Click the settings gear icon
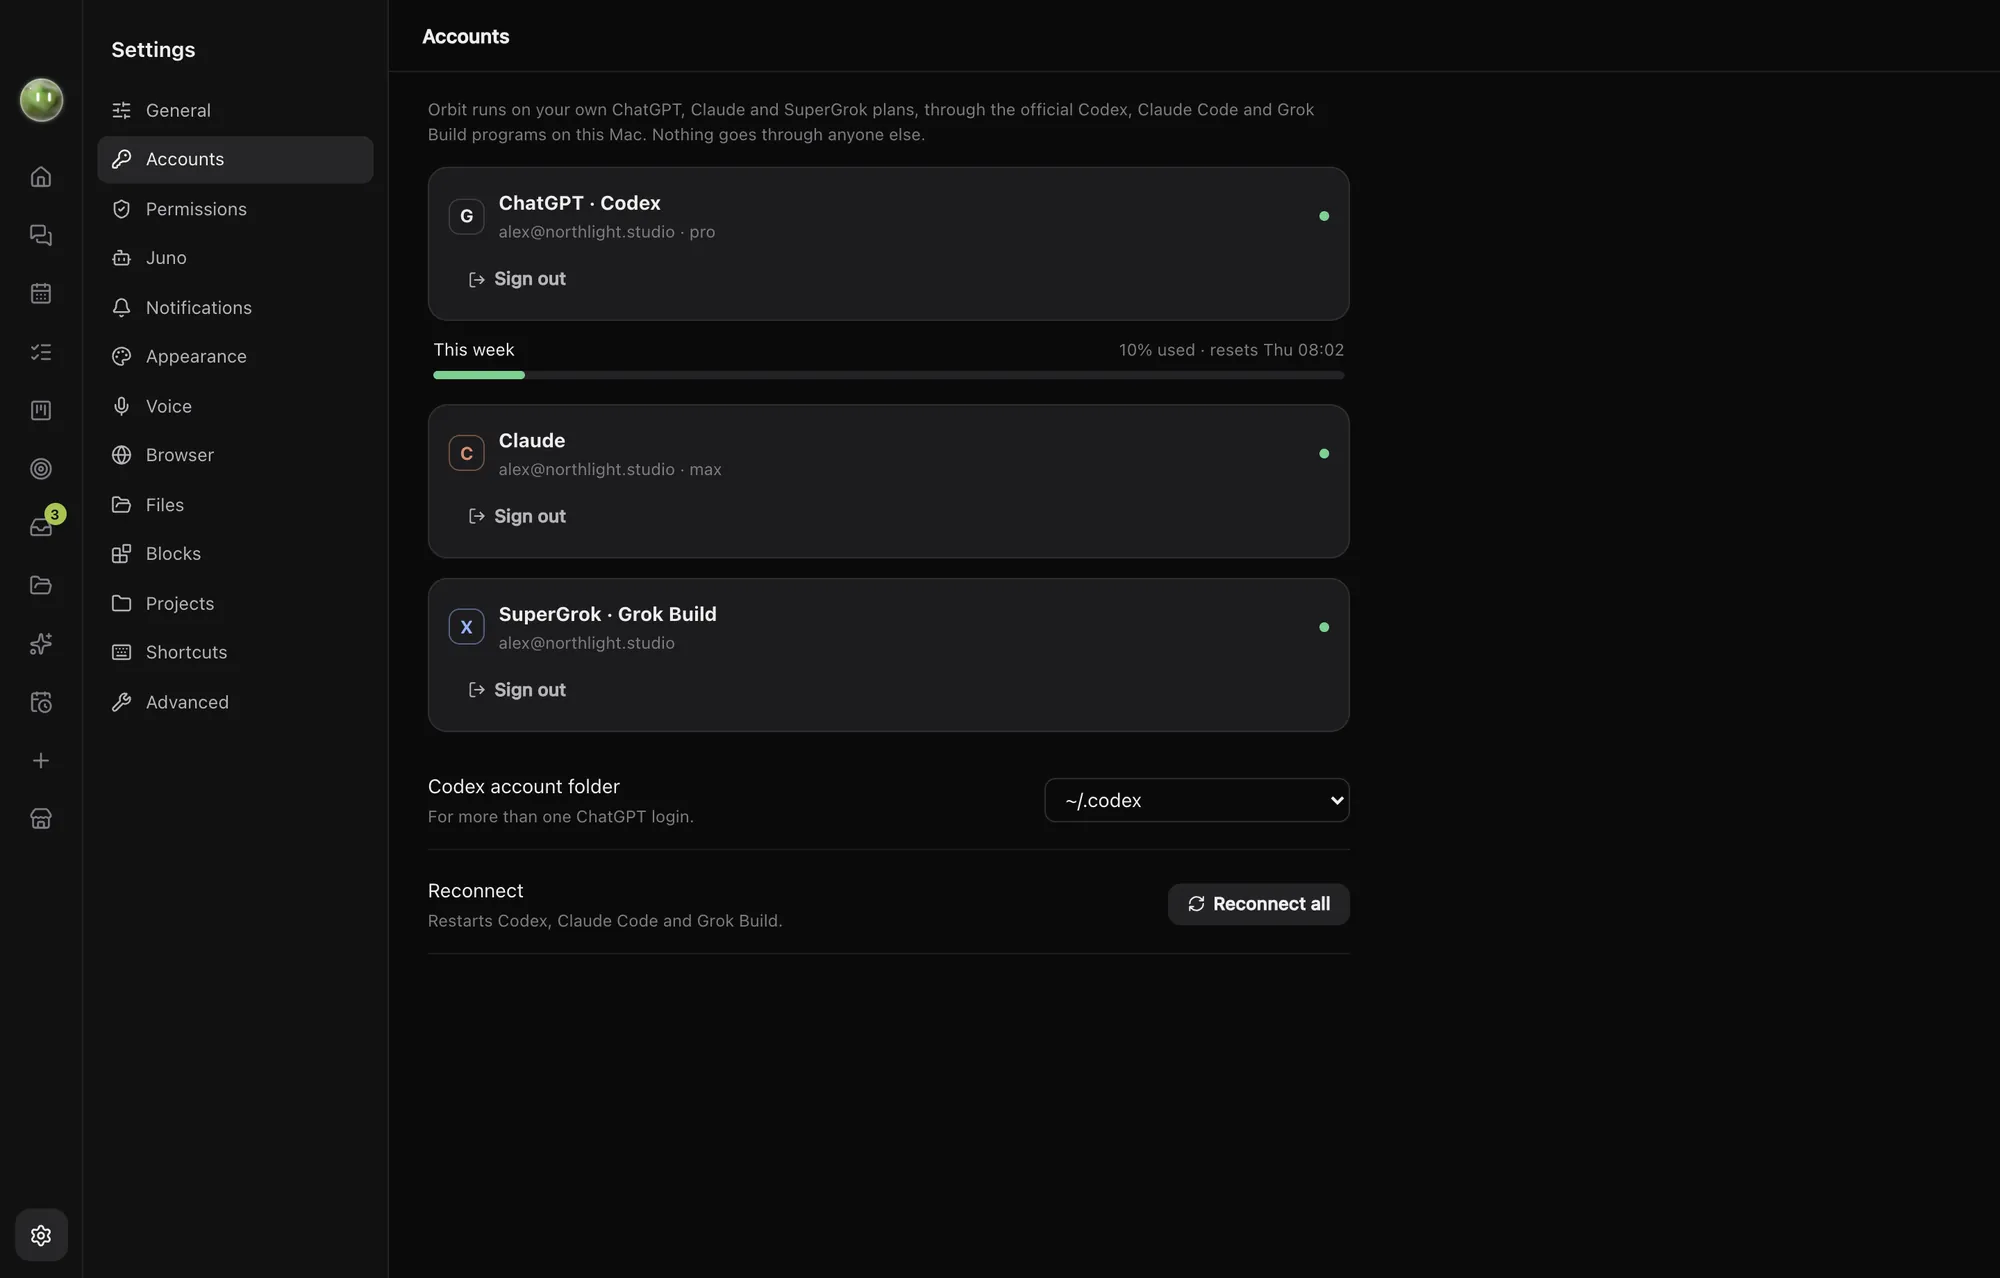The width and height of the screenshot is (2000, 1278). (x=41, y=1235)
